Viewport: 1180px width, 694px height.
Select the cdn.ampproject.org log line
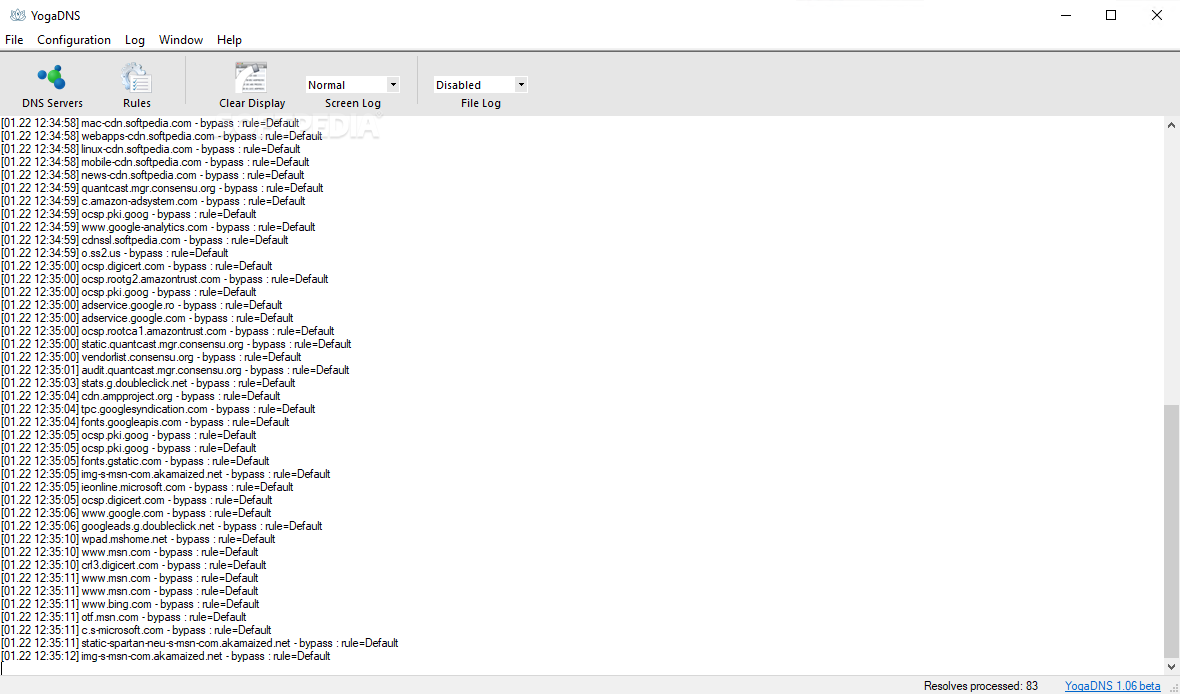click(141, 396)
